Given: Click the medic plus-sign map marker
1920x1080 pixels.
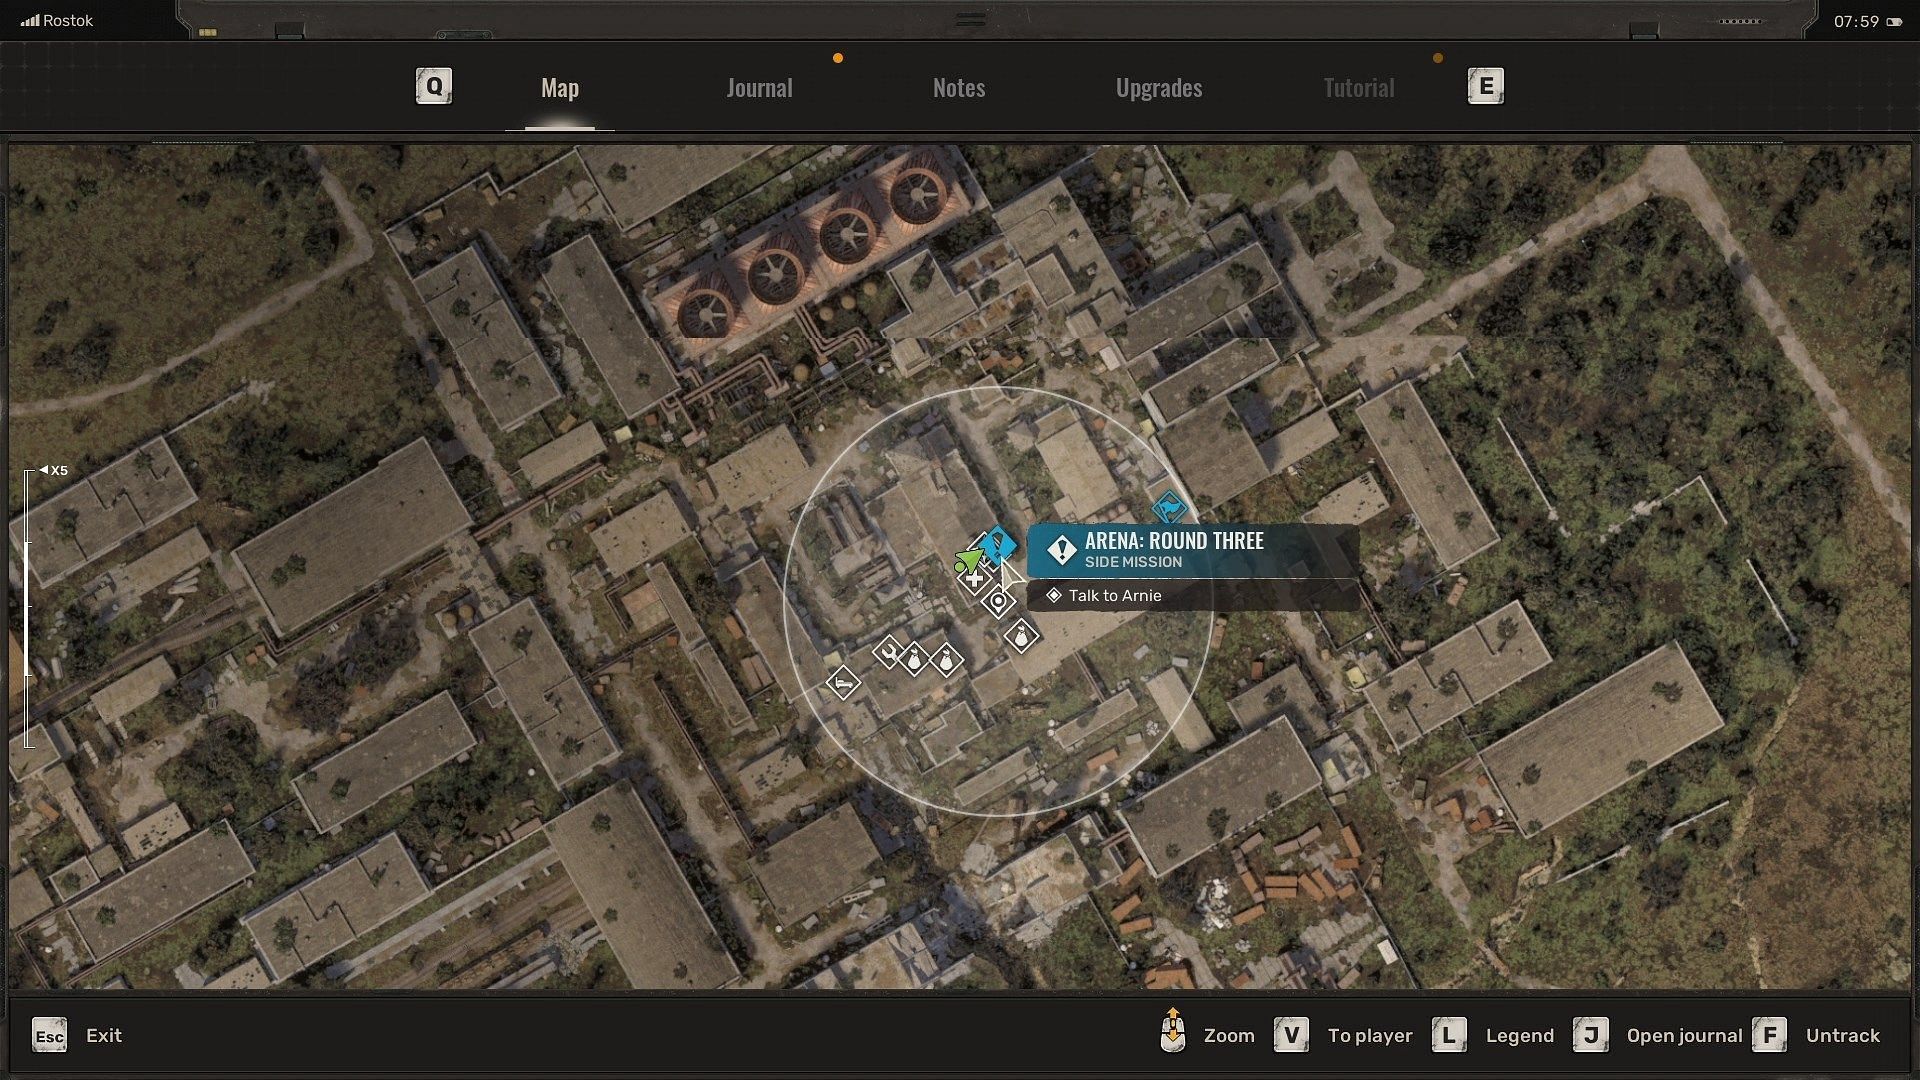Looking at the screenshot, I should tap(974, 579).
